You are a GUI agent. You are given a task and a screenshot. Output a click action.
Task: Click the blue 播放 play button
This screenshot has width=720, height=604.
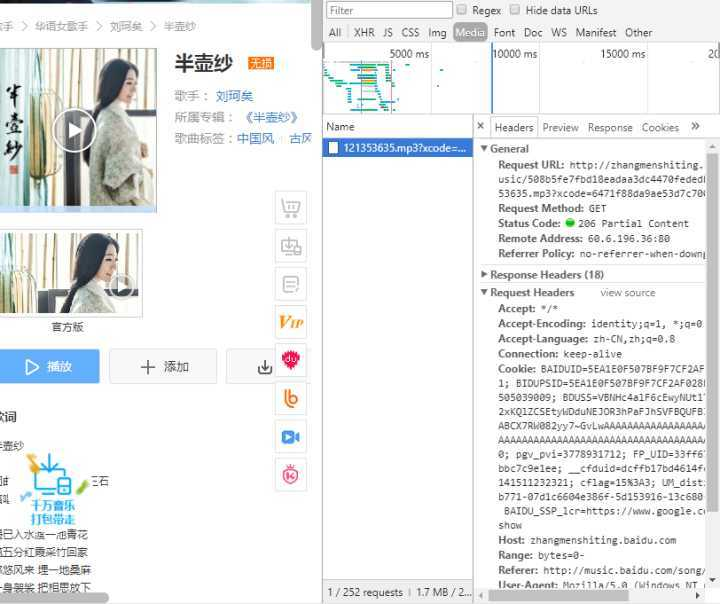49,367
